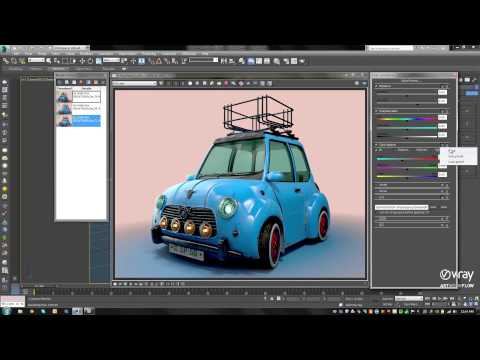Click first icon in render history toolbar
The width and height of the screenshot is (480, 360).
click(60, 82)
